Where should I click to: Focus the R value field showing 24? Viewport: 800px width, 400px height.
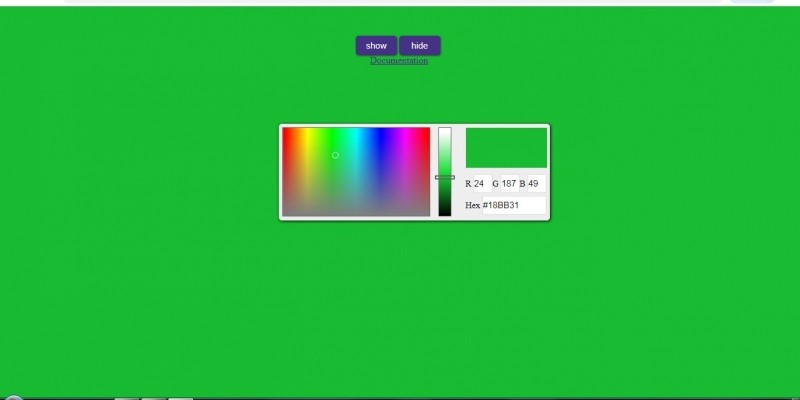[481, 184]
